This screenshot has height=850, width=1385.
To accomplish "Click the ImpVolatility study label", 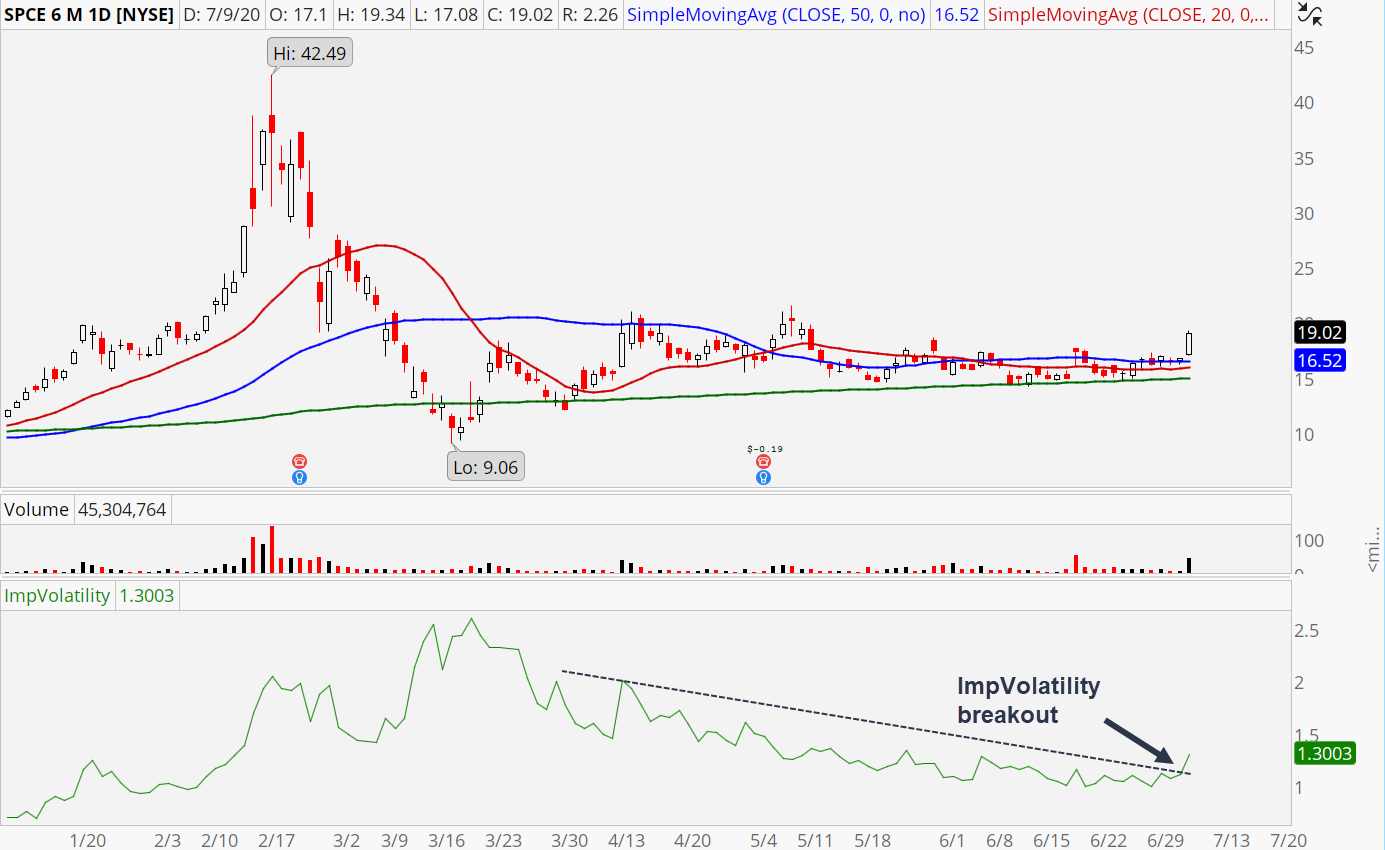I will click(58, 596).
